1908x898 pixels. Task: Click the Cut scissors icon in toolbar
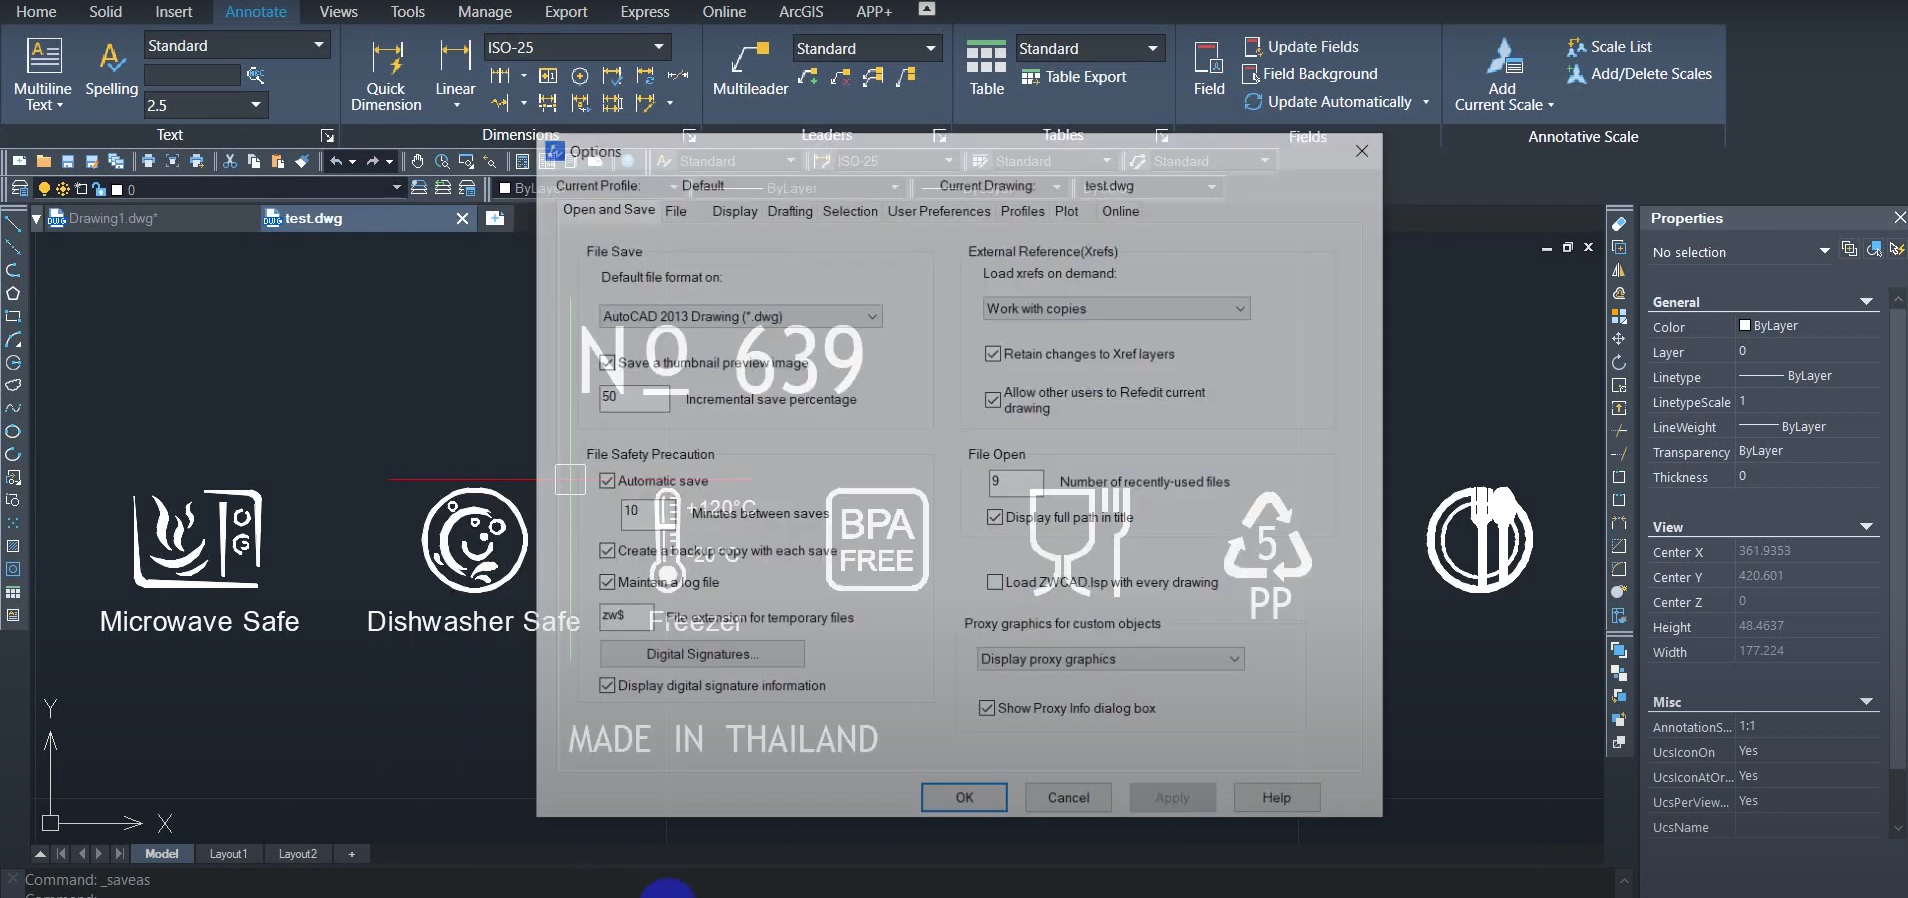(230, 161)
